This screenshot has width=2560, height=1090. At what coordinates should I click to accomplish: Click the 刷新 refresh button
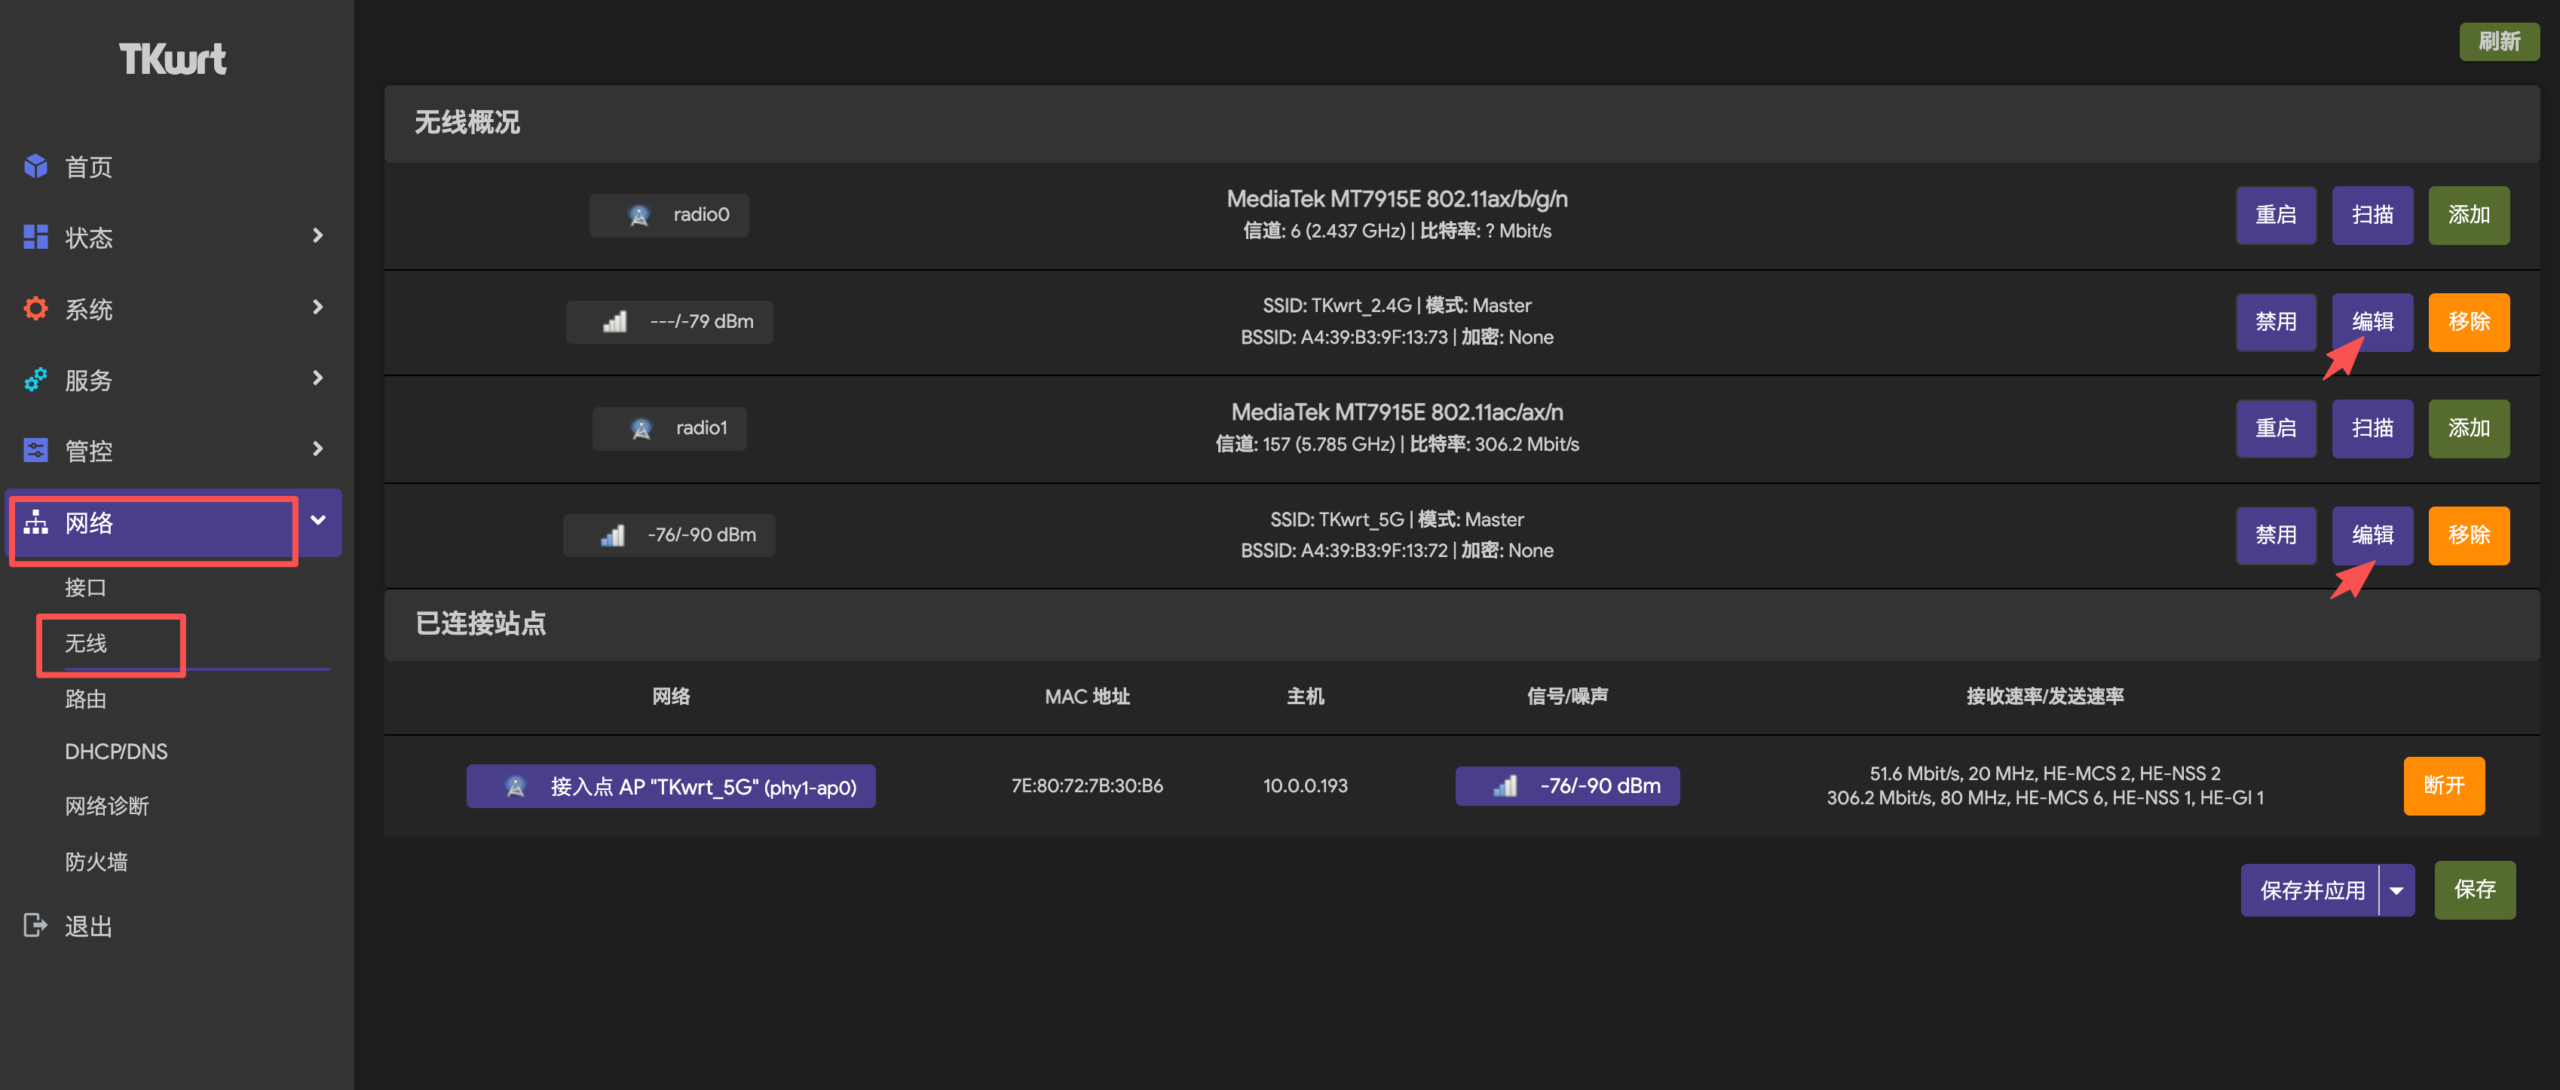pos(2500,41)
